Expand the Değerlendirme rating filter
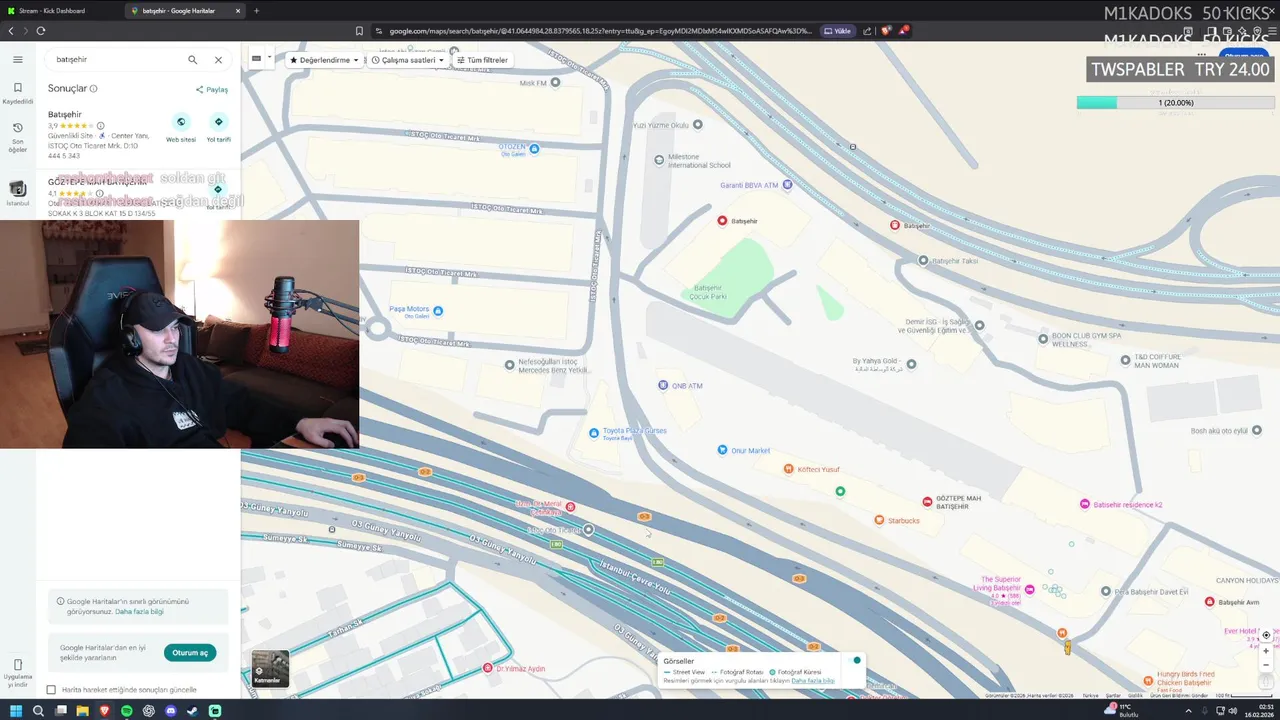 point(323,60)
